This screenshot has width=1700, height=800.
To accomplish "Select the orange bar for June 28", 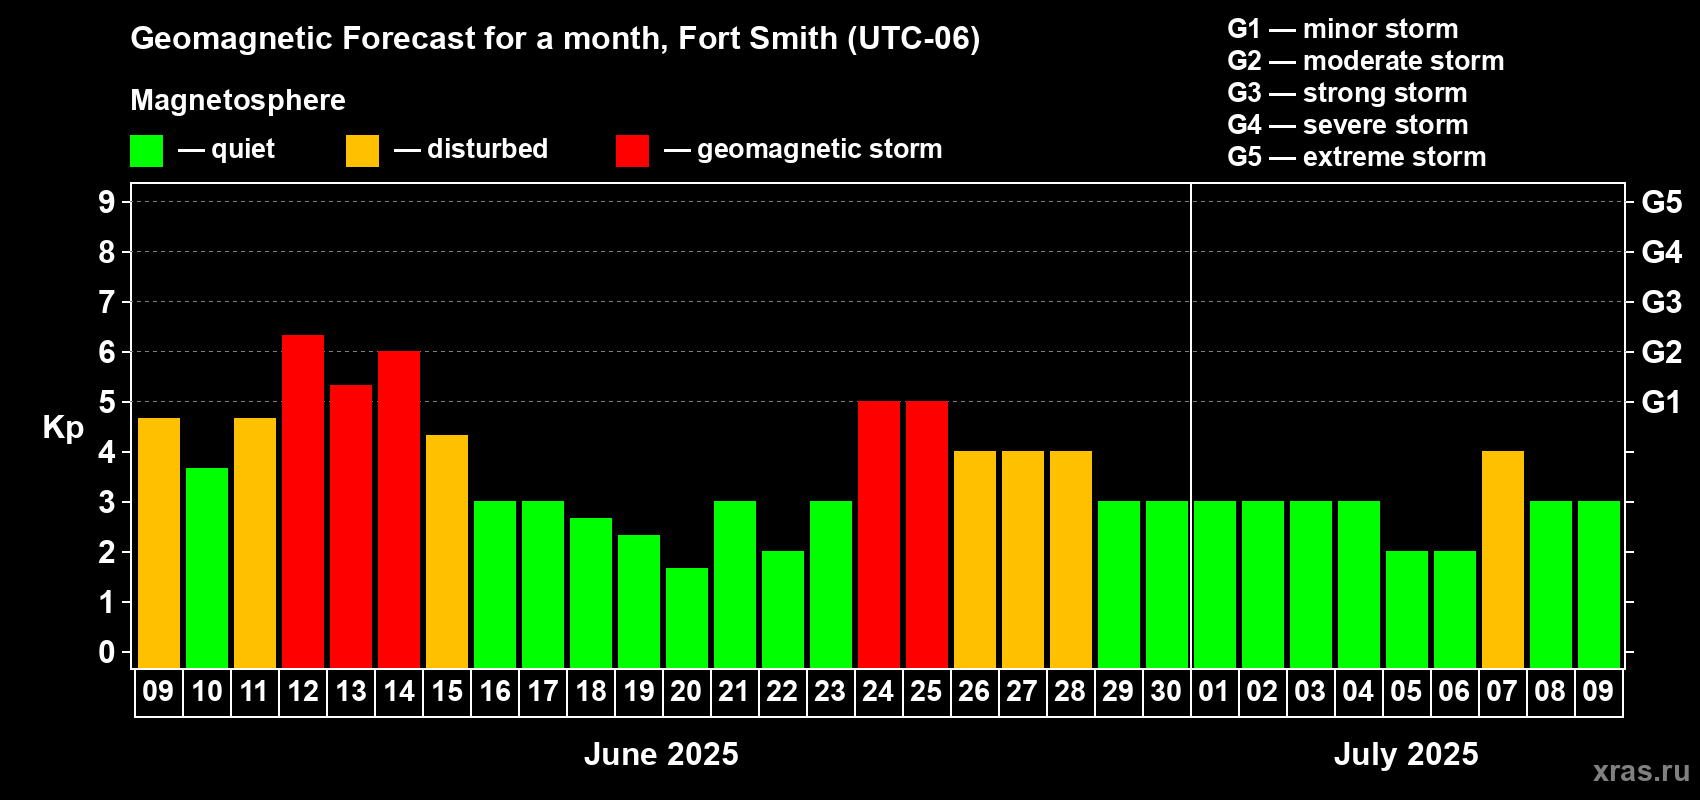I will coord(1071,559).
